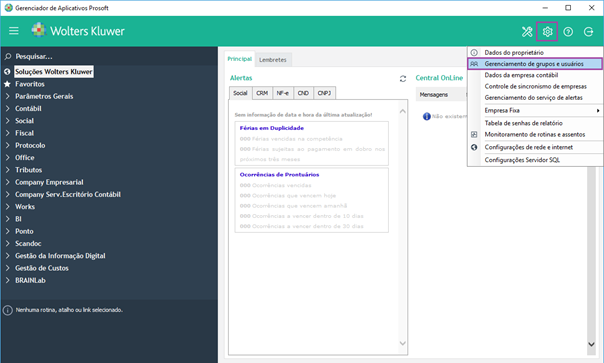Viewport: 604px width, 363px height.
Task: Switch to the Lembretes tab
Action: 273,60
